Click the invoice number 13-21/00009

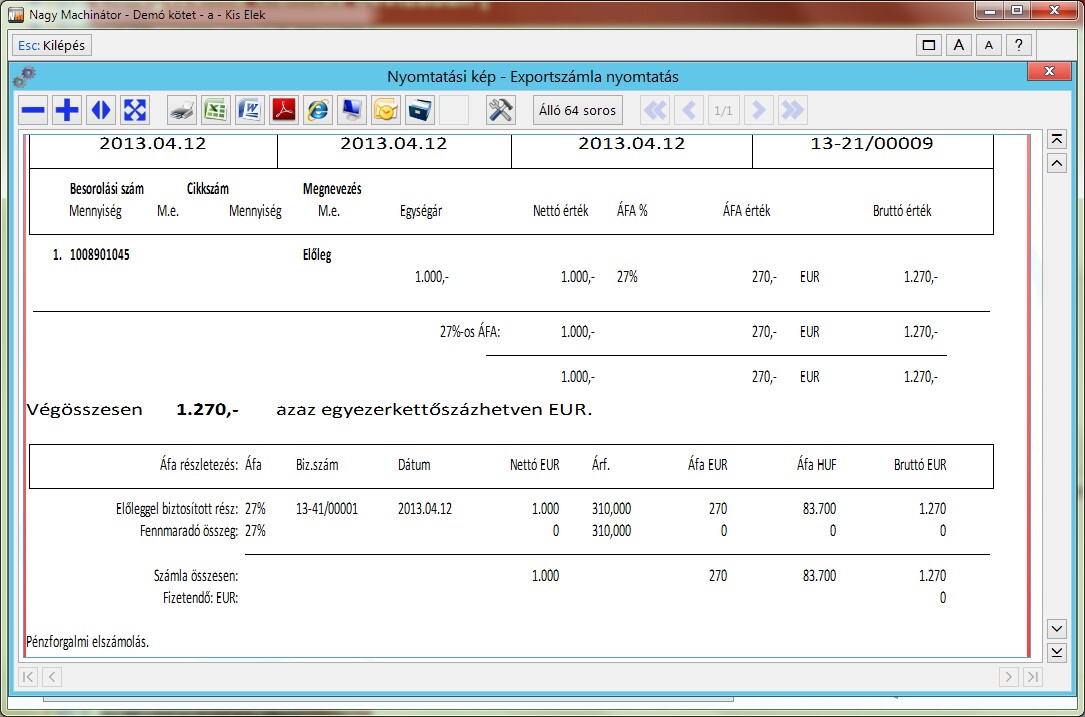tap(872, 144)
